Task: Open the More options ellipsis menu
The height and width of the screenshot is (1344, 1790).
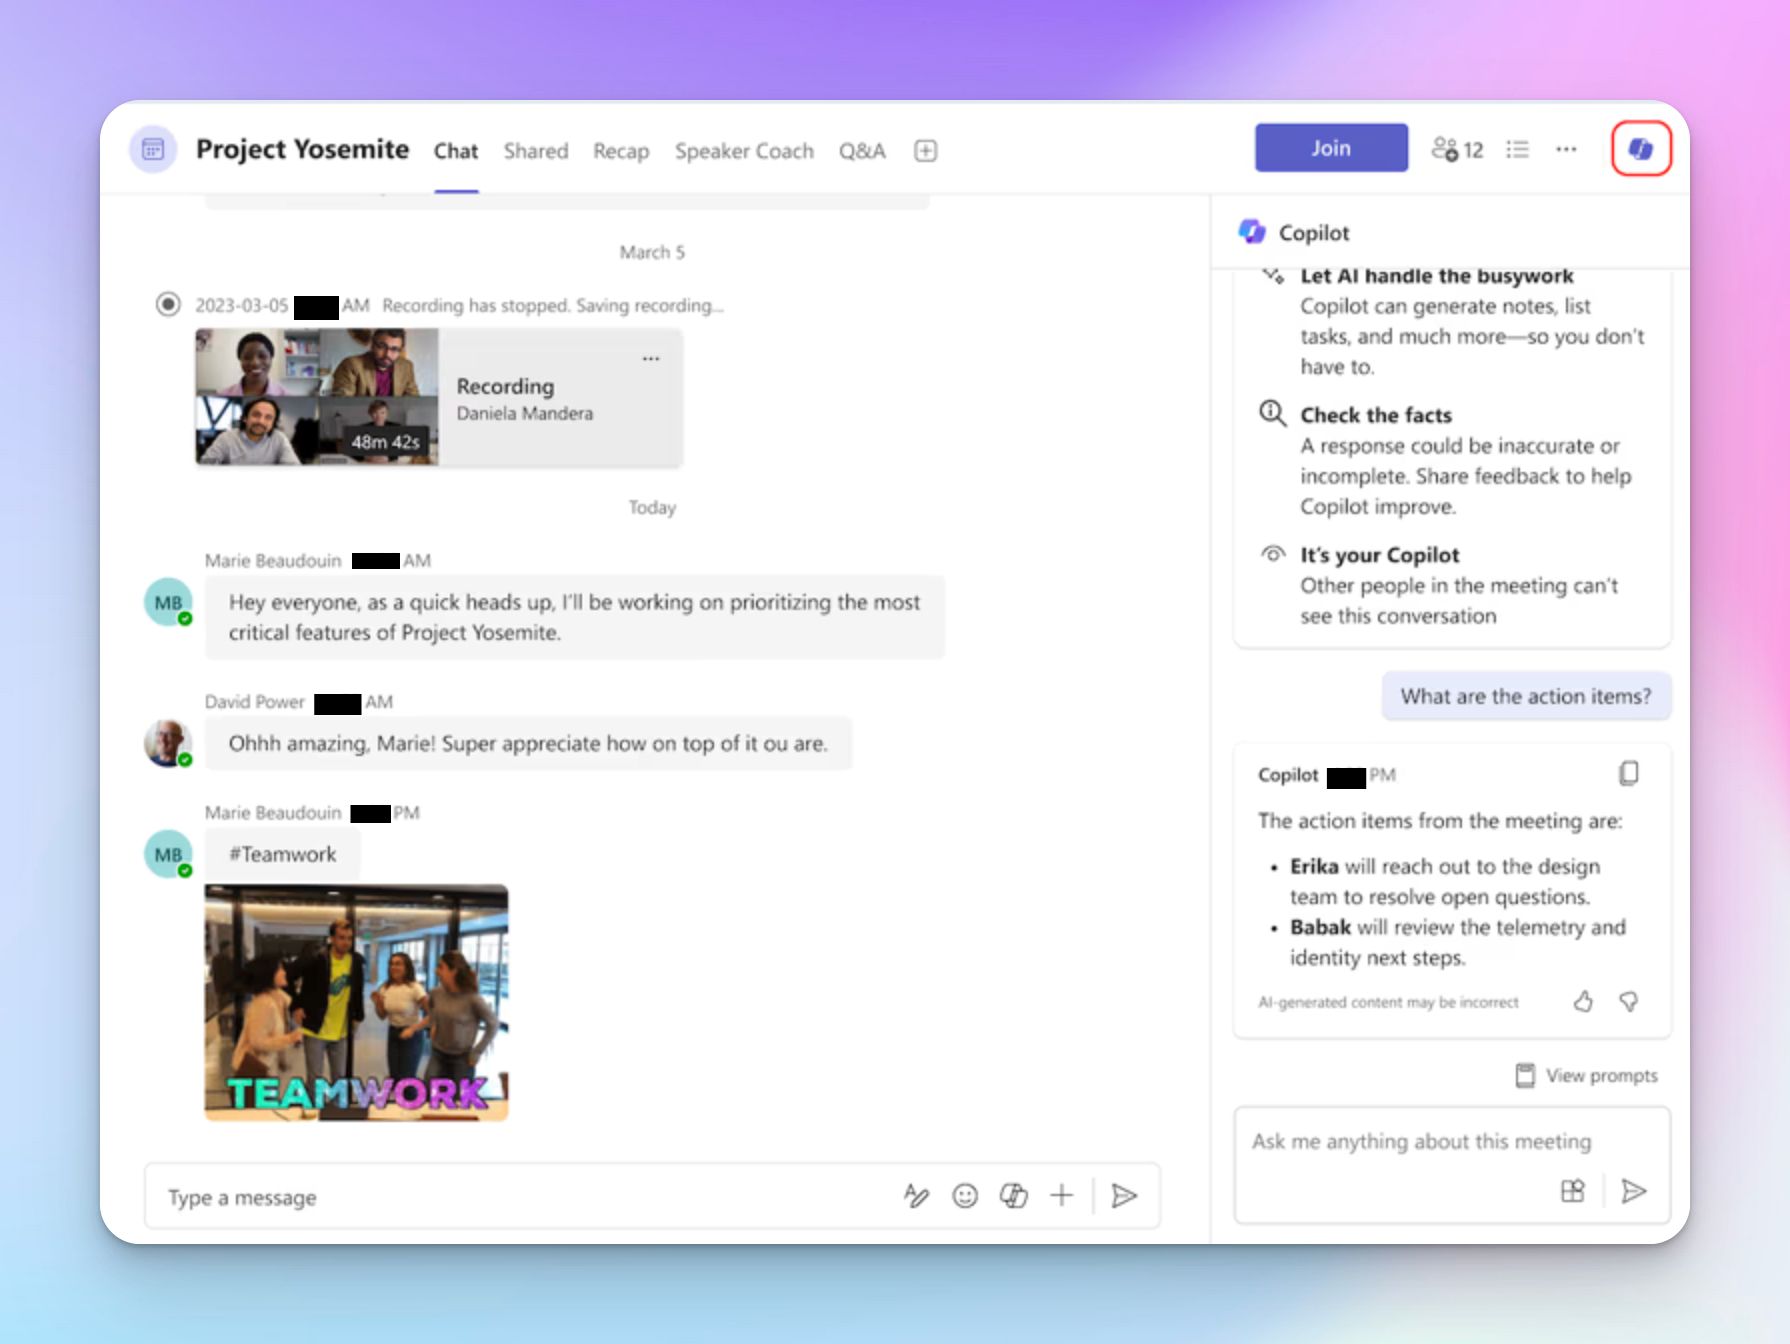Action: tap(1566, 148)
